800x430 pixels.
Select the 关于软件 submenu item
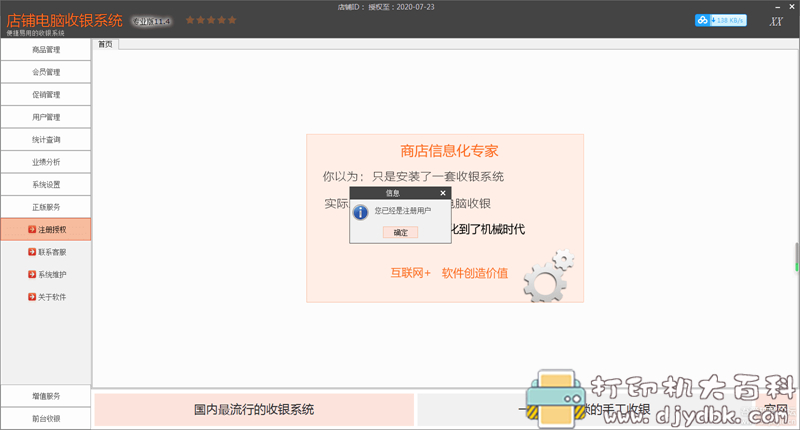(x=47, y=297)
